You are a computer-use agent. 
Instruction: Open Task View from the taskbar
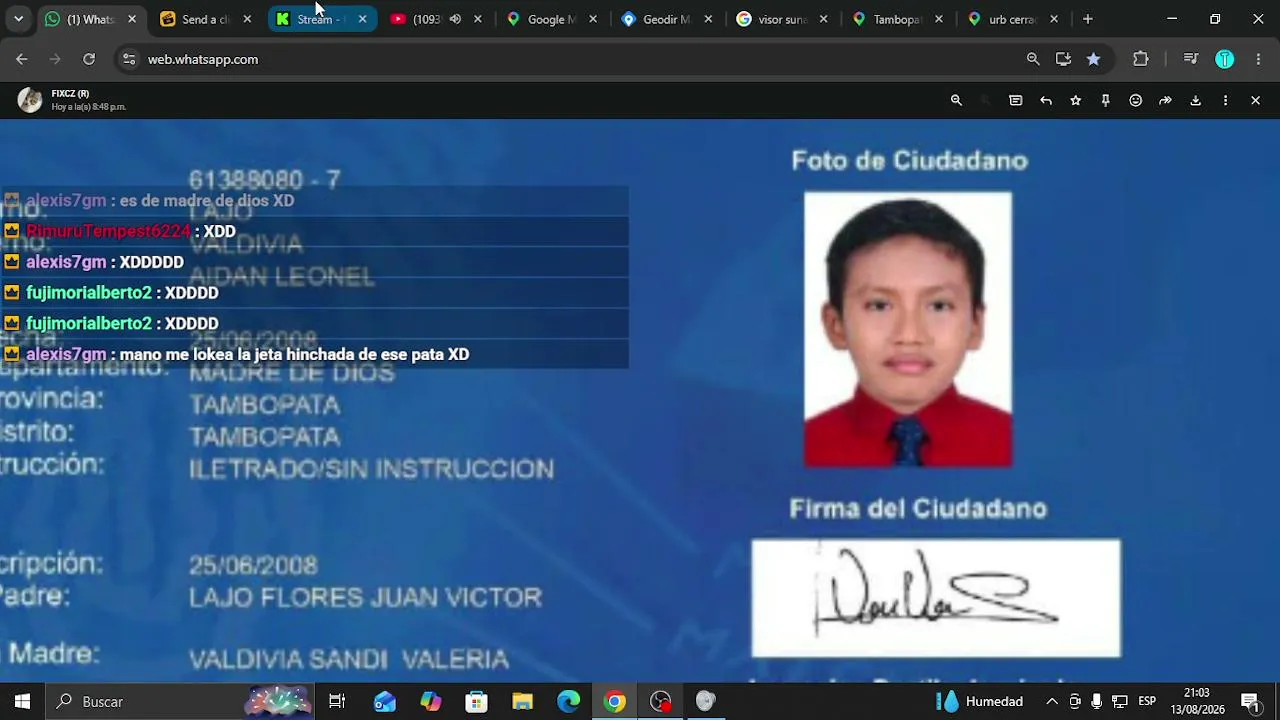click(x=337, y=701)
